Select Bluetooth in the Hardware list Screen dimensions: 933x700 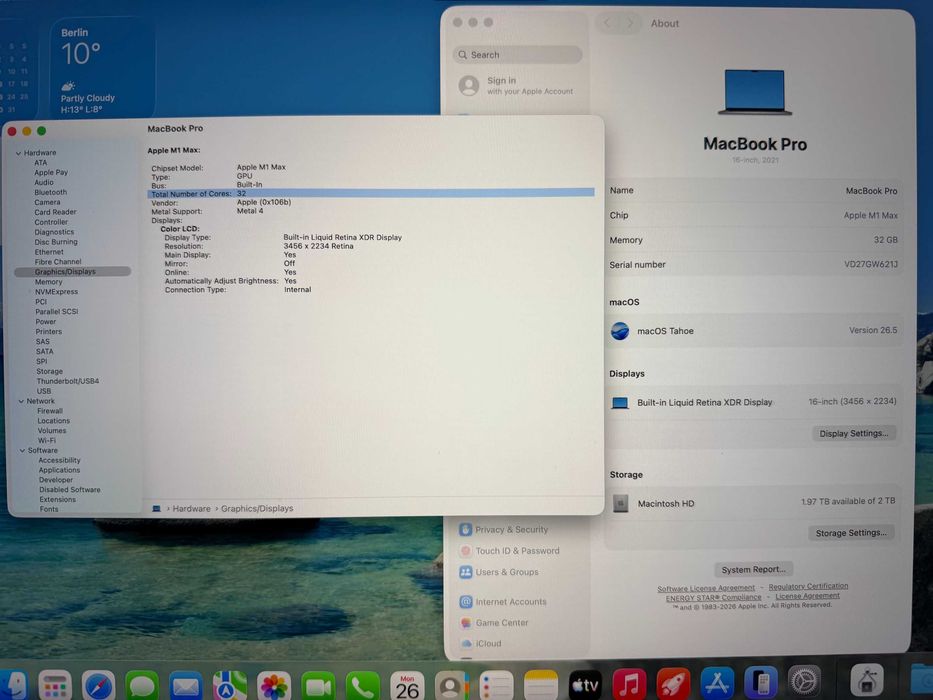tap(51, 192)
